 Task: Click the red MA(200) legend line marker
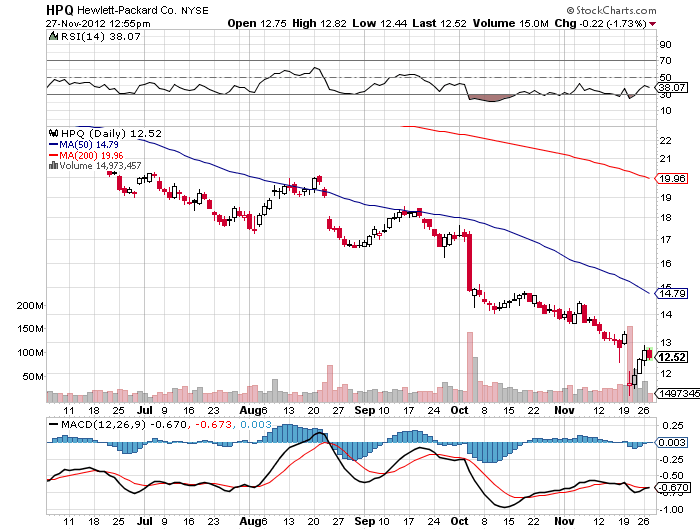click(53, 155)
